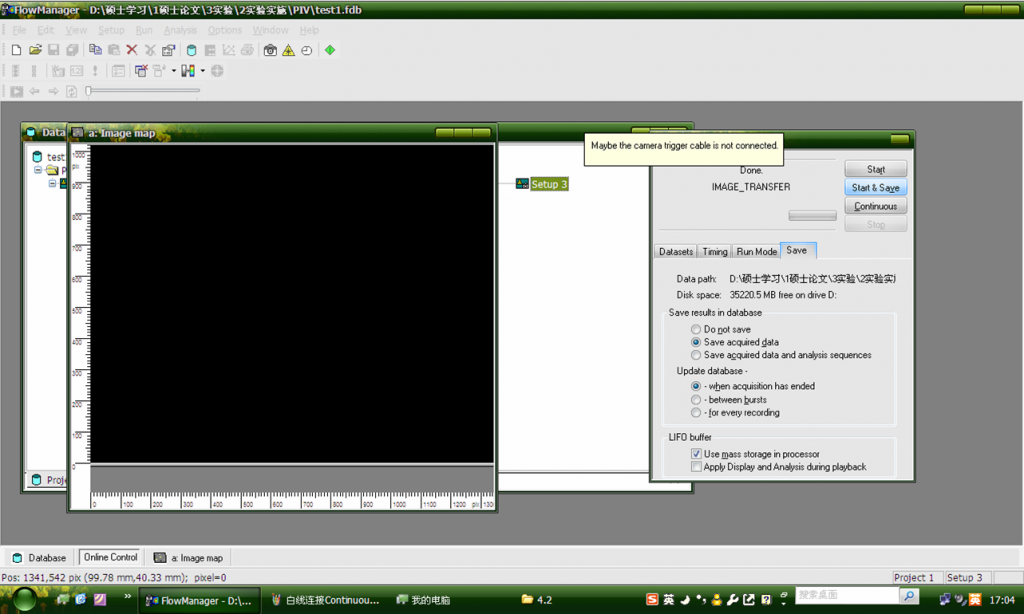Click the Copy toolbar icon
This screenshot has width=1024, height=614.
[95, 50]
